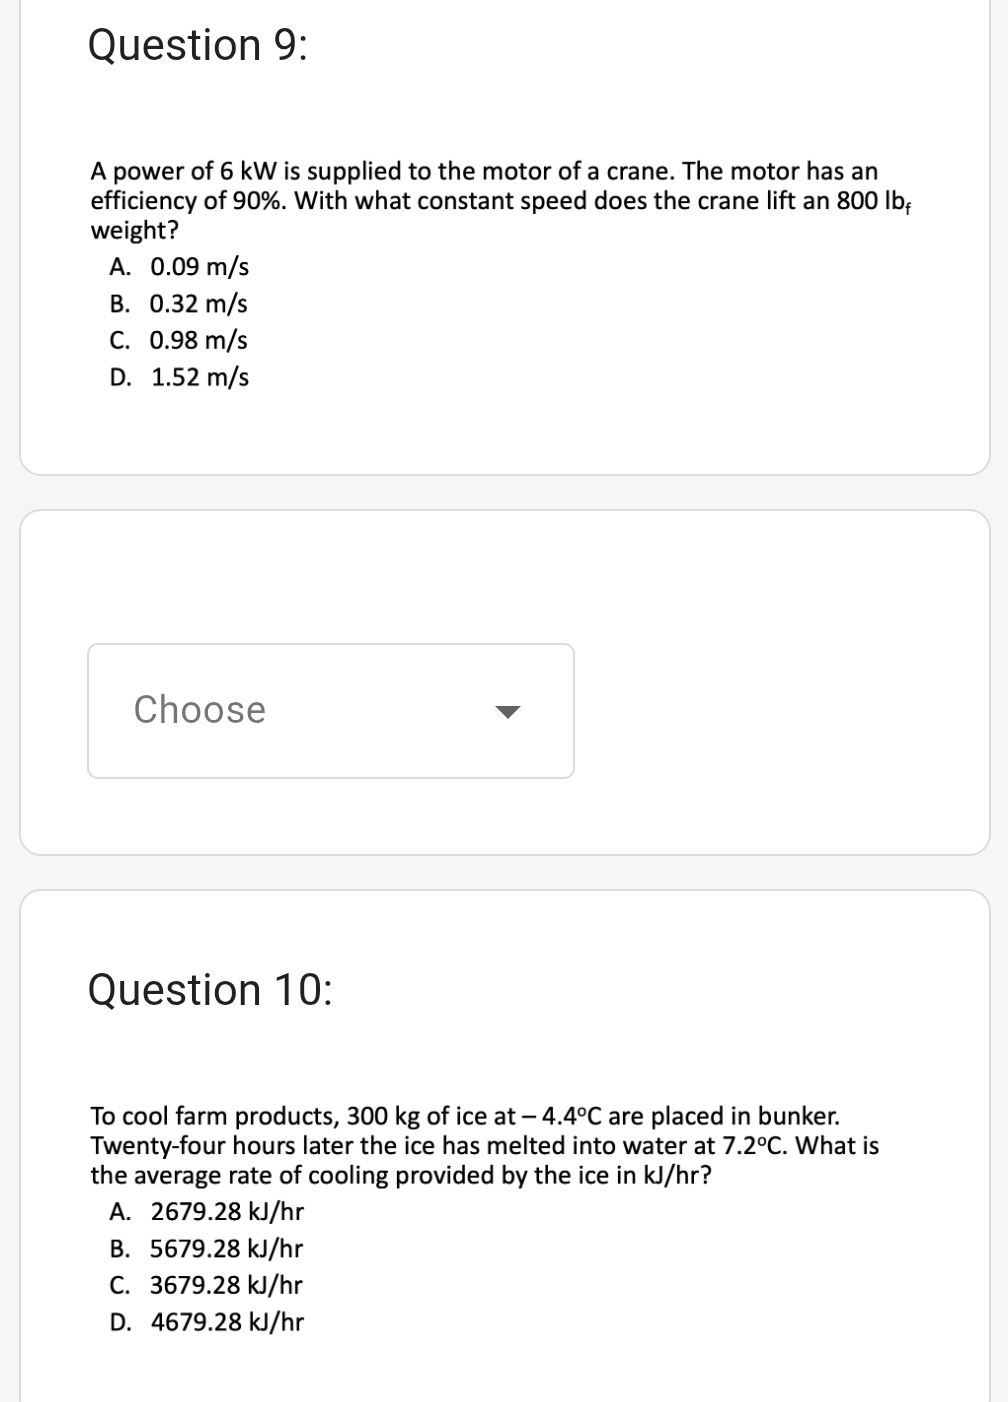Click the Question 9 heading
Image resolution: width=1008 pixels, height=1402 pixels.
pyautogui.click(x=198, y=46)
